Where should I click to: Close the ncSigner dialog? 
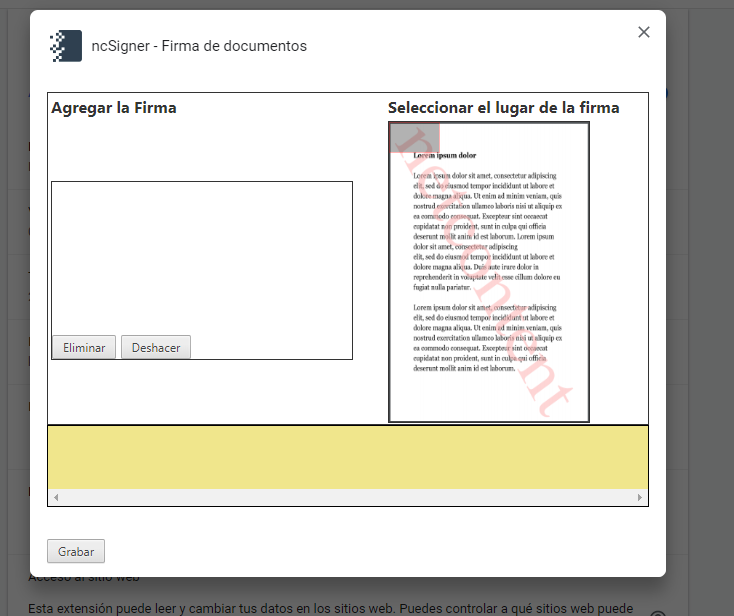click(644, 32)
